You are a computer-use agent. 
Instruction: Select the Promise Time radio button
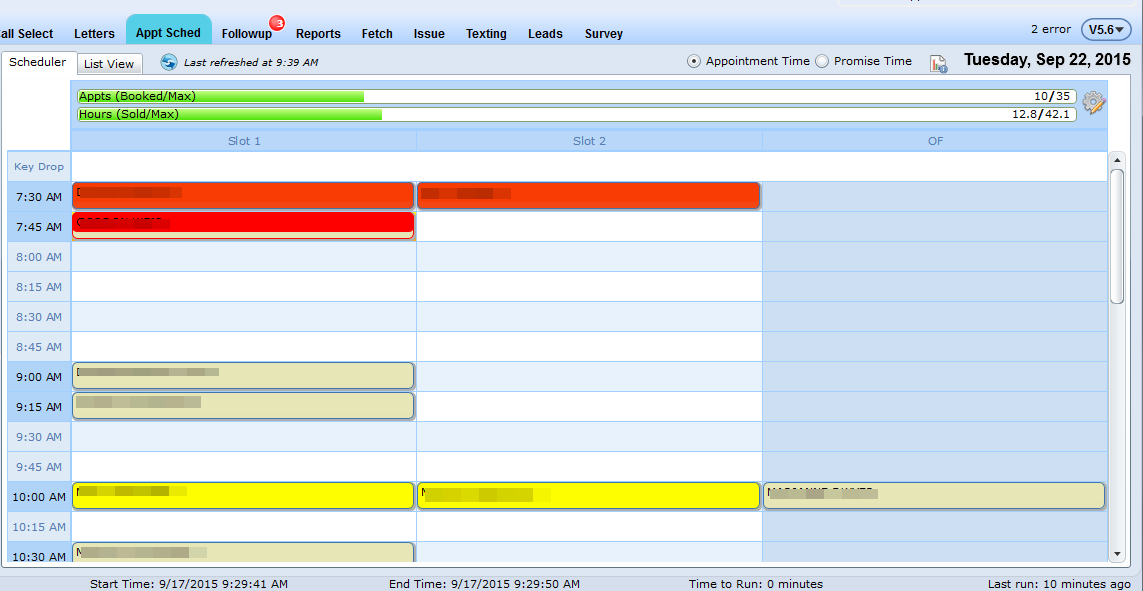[822, 61]
